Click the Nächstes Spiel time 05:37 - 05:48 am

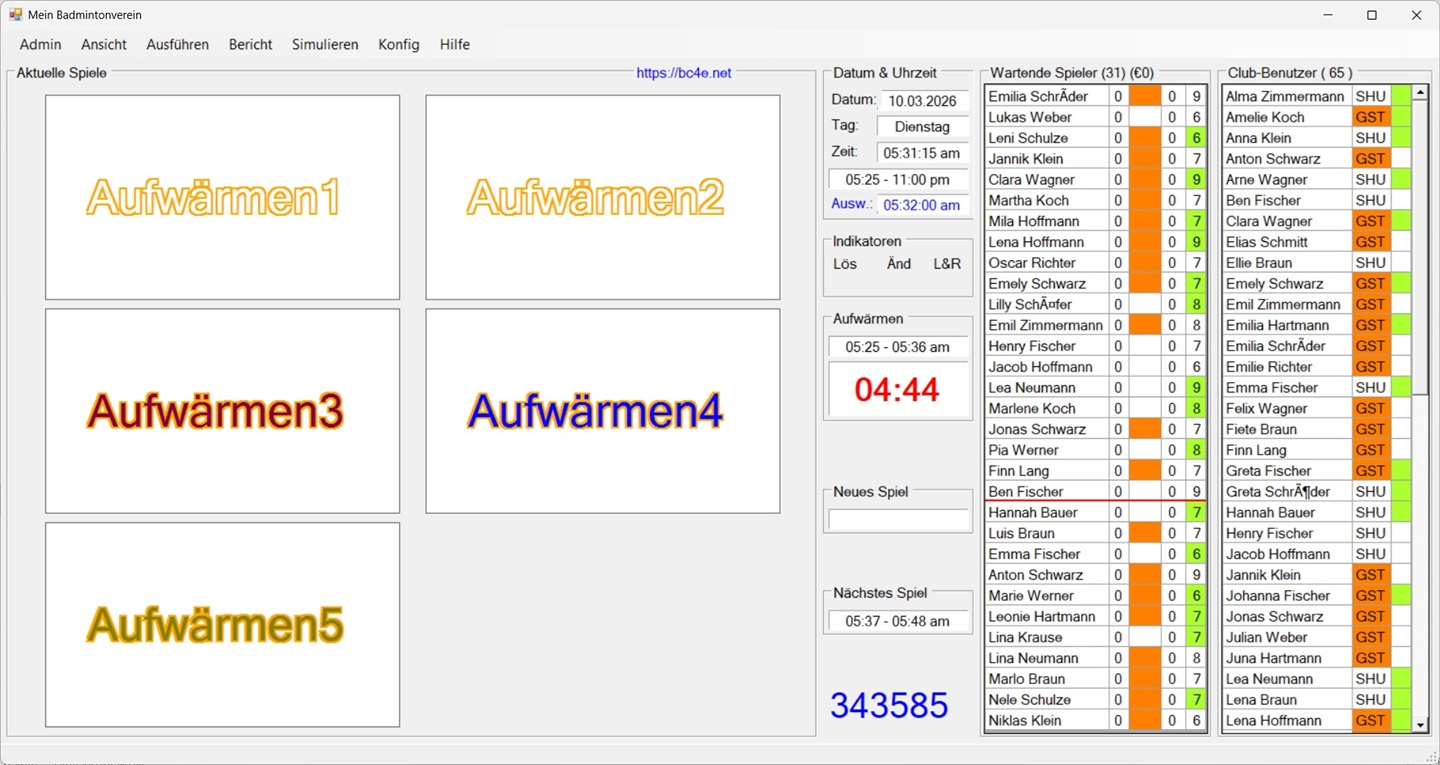898,621
